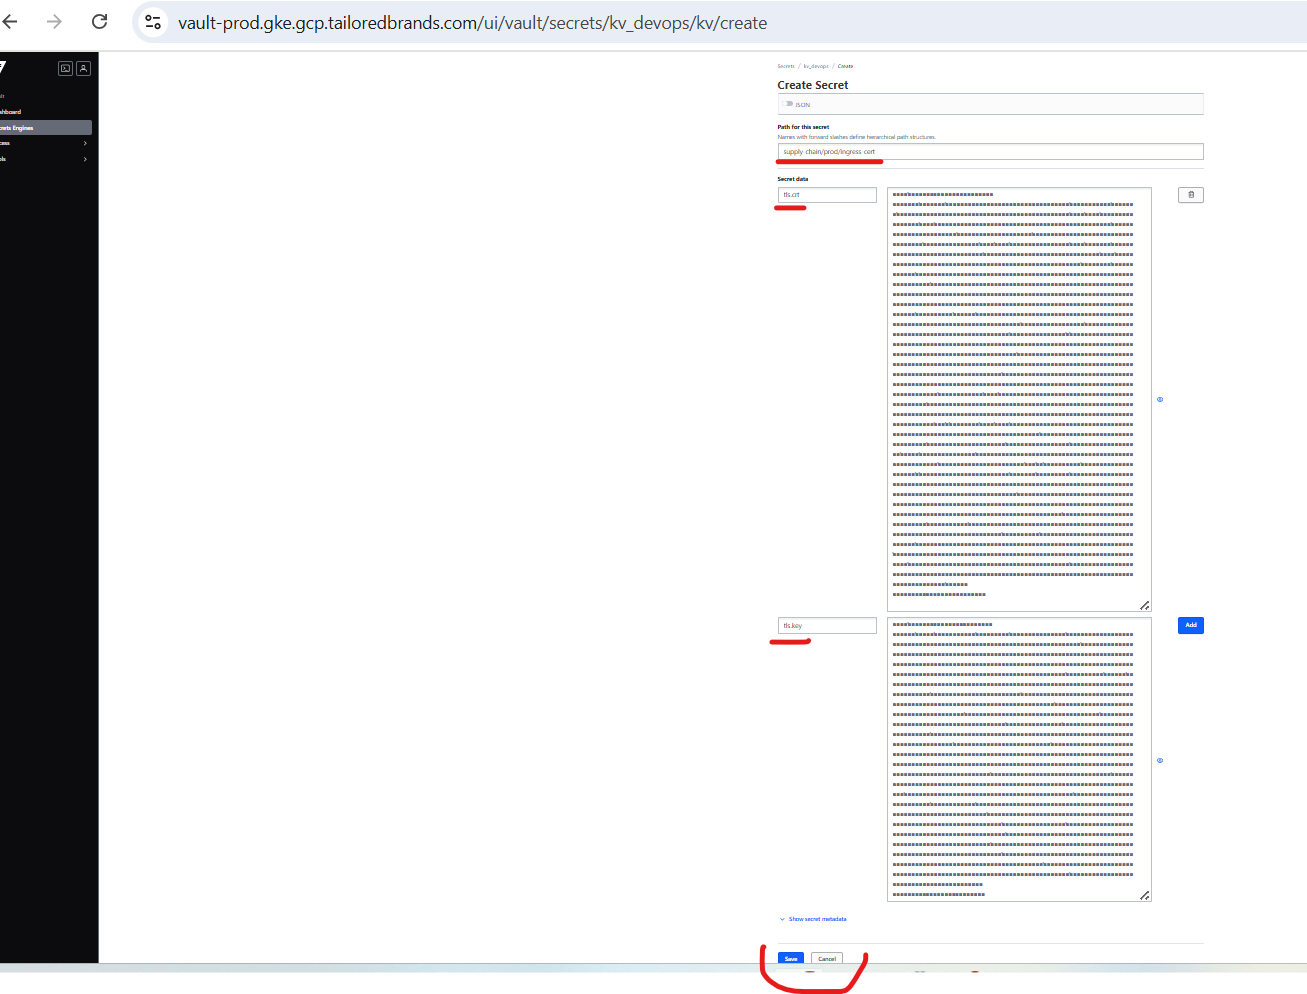Open the kv_devops breadcrumb link

(x=814, y=65)
